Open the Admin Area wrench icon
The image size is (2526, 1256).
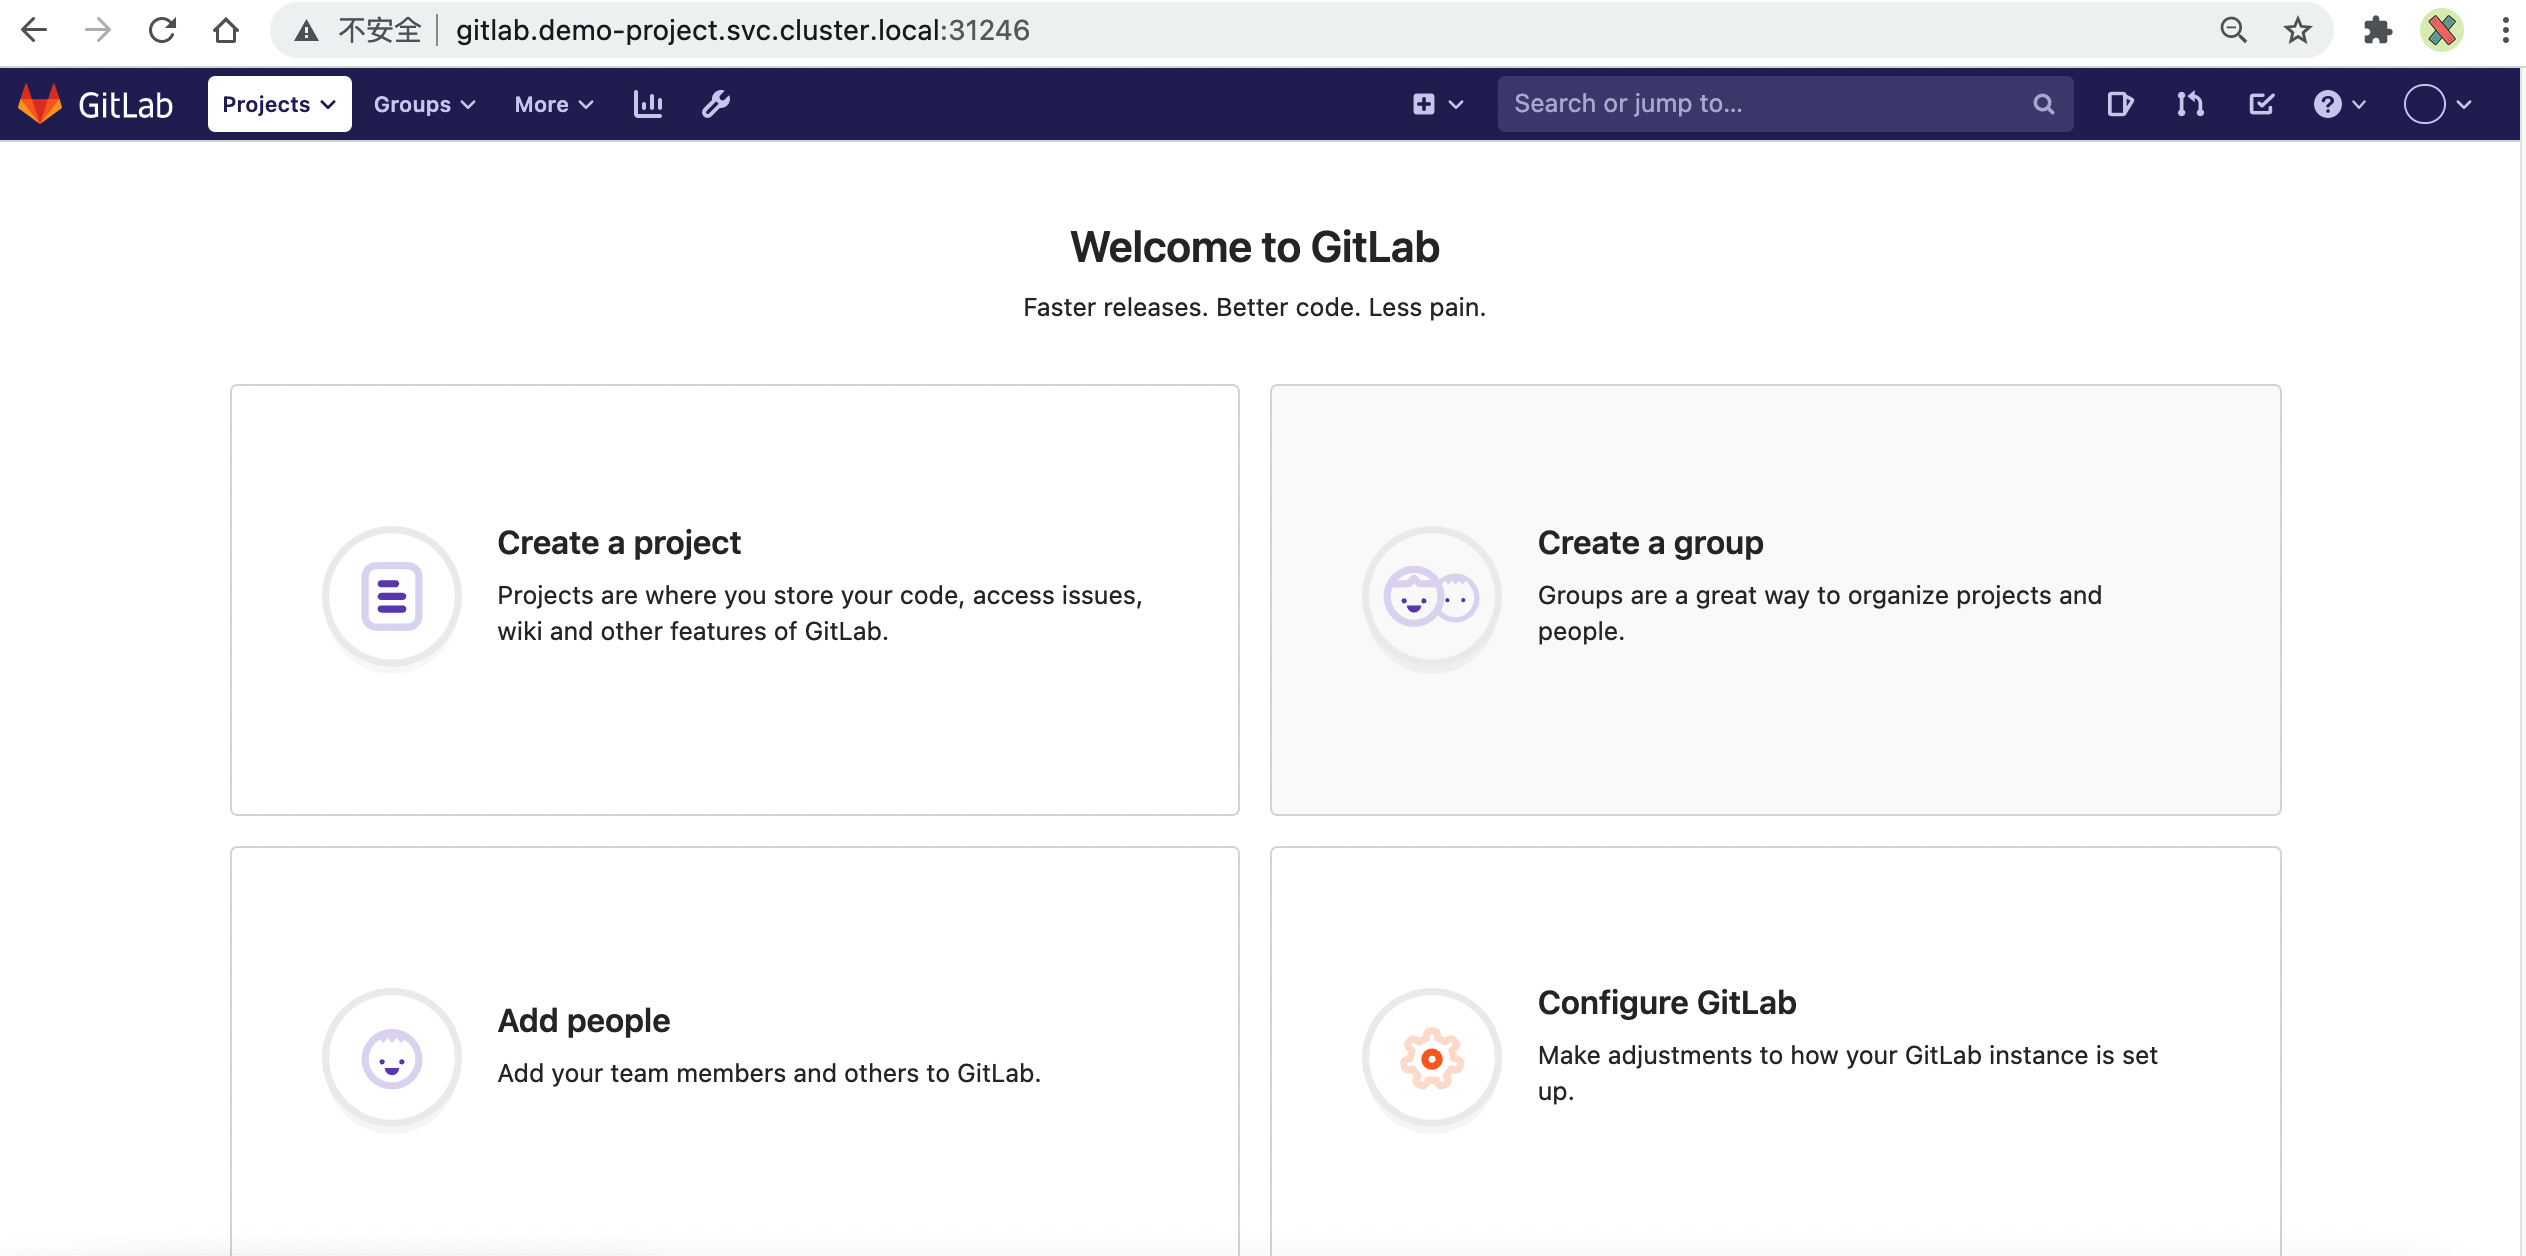point(714,103)
